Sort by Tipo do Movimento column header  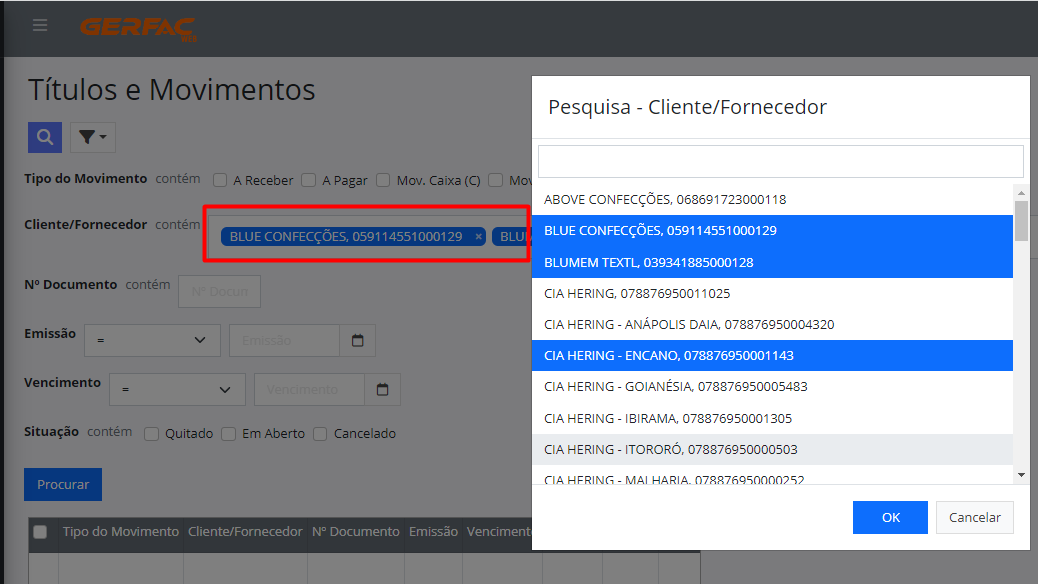120,532
